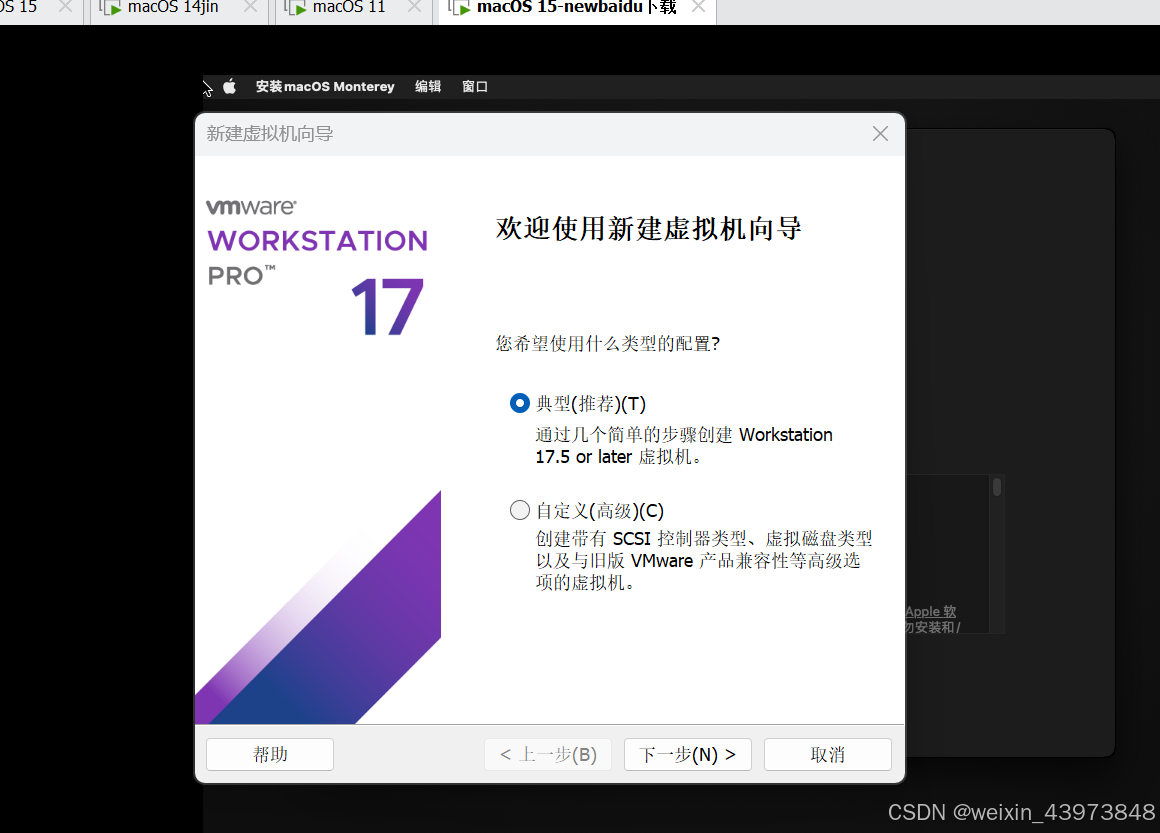Click the scrollbar in the background installer window
The image size is (1160, 833).
[997, 487]
